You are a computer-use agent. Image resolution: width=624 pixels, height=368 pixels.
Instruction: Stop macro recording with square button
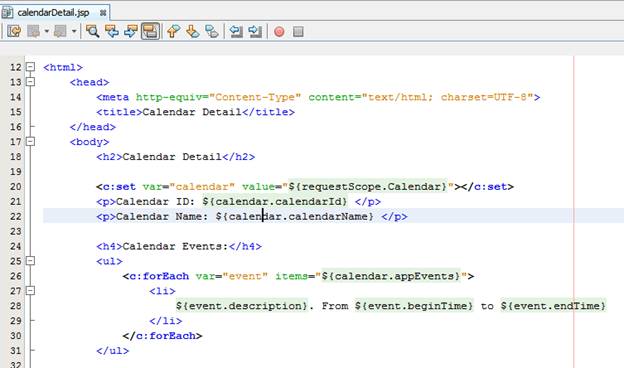[298, 32]
